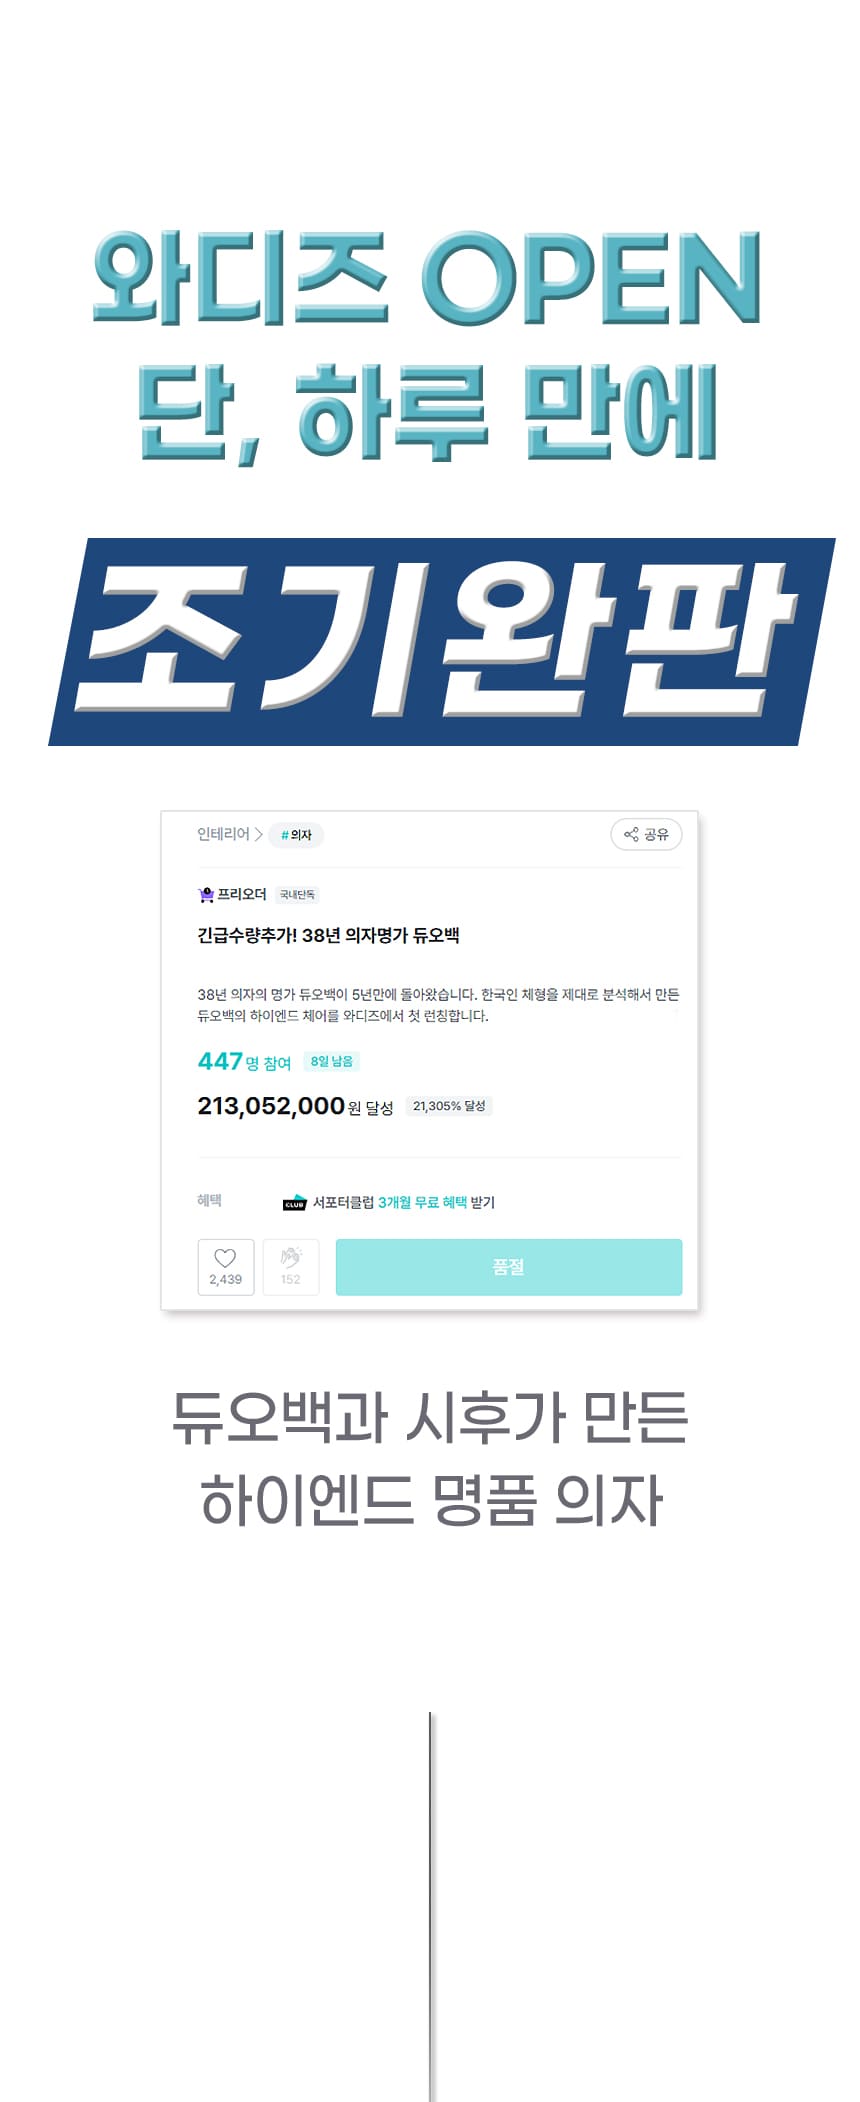This screenshot has width=860, height=2102.
Task: Click the 조기완판 navy banner
Action: tap(441, 642)
